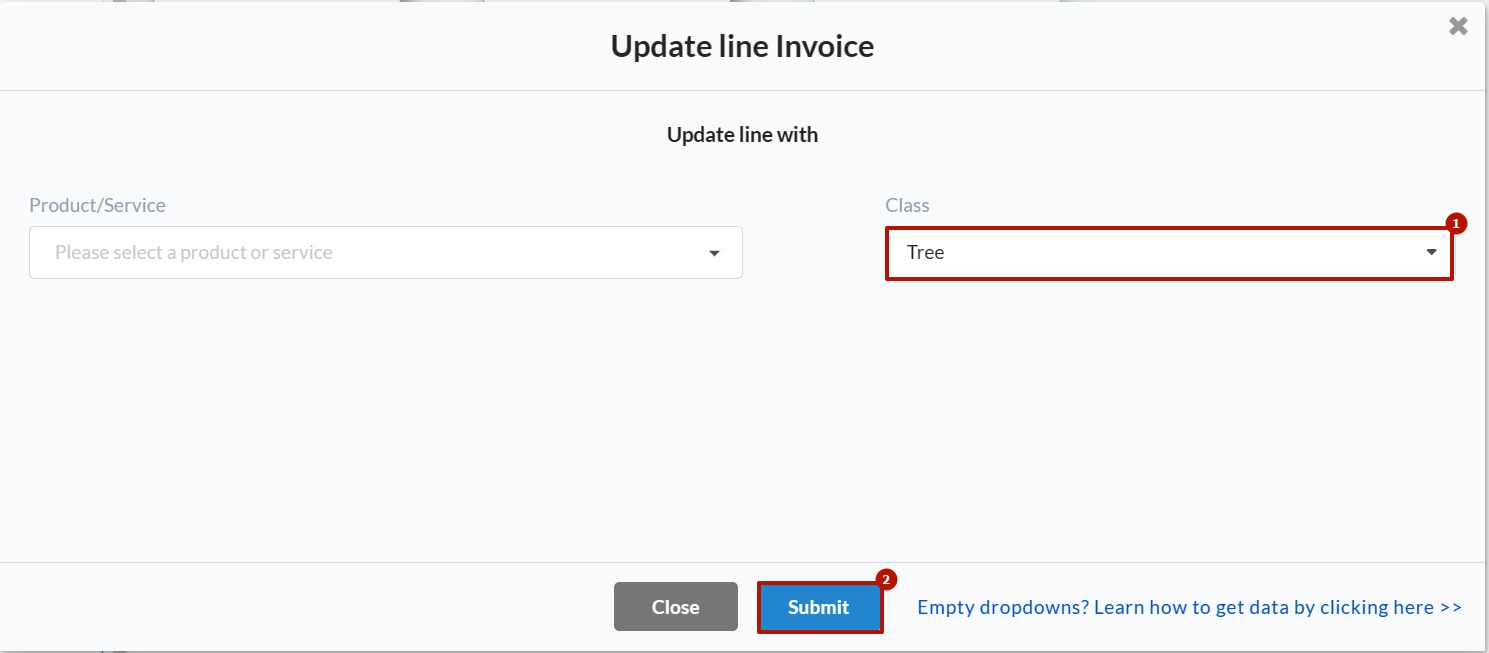Submit the line update
This screenshot has width=1489, height=653.
click(819, 607)
